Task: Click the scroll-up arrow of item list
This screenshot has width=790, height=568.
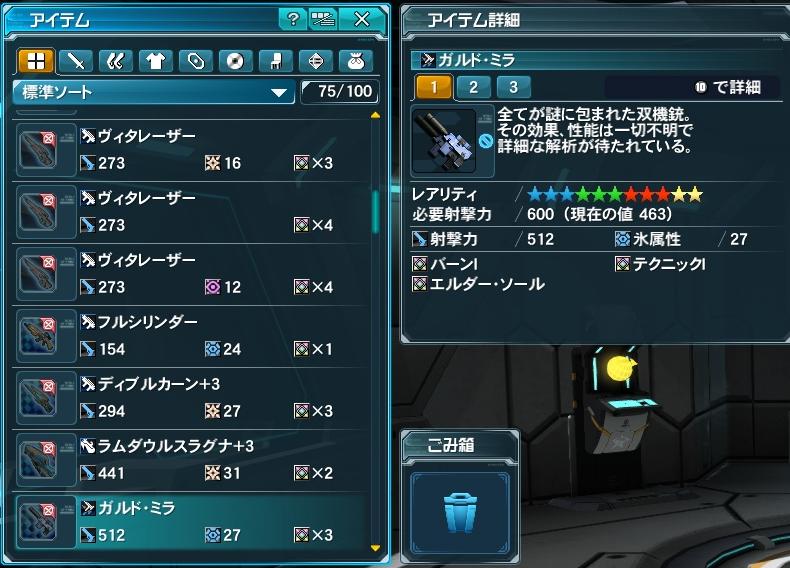Action: pyautogui.click(x=375, y=115)
